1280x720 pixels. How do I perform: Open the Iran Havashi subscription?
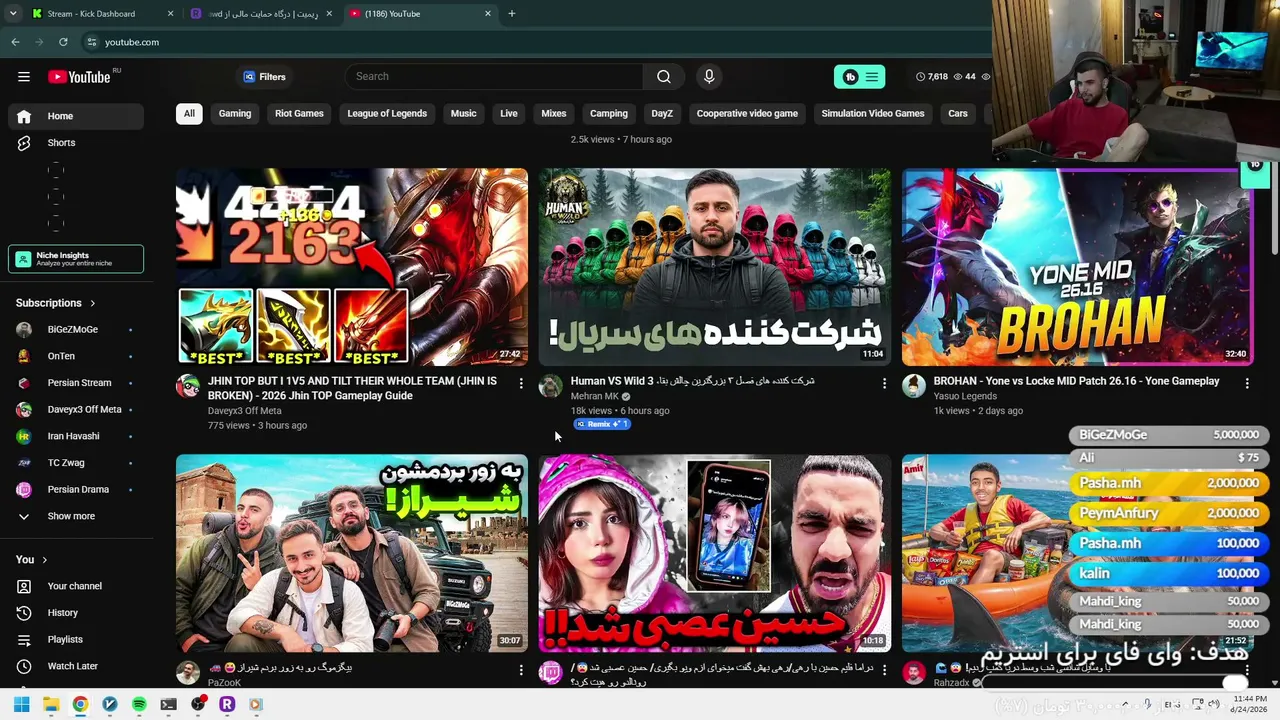point(76,436)
